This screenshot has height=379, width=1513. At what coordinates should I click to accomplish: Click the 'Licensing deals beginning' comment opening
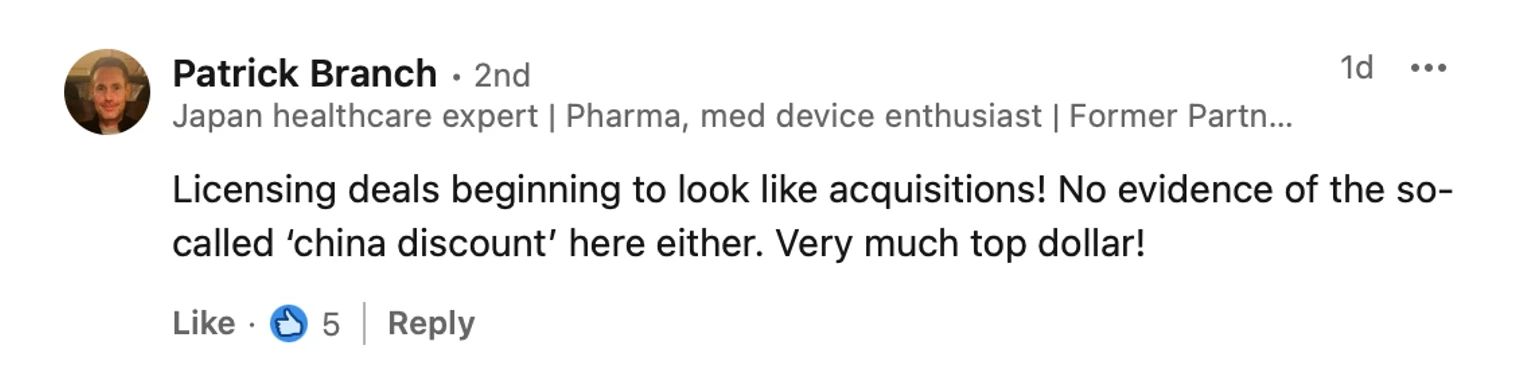pyautogui.click(x=396, y=191)
